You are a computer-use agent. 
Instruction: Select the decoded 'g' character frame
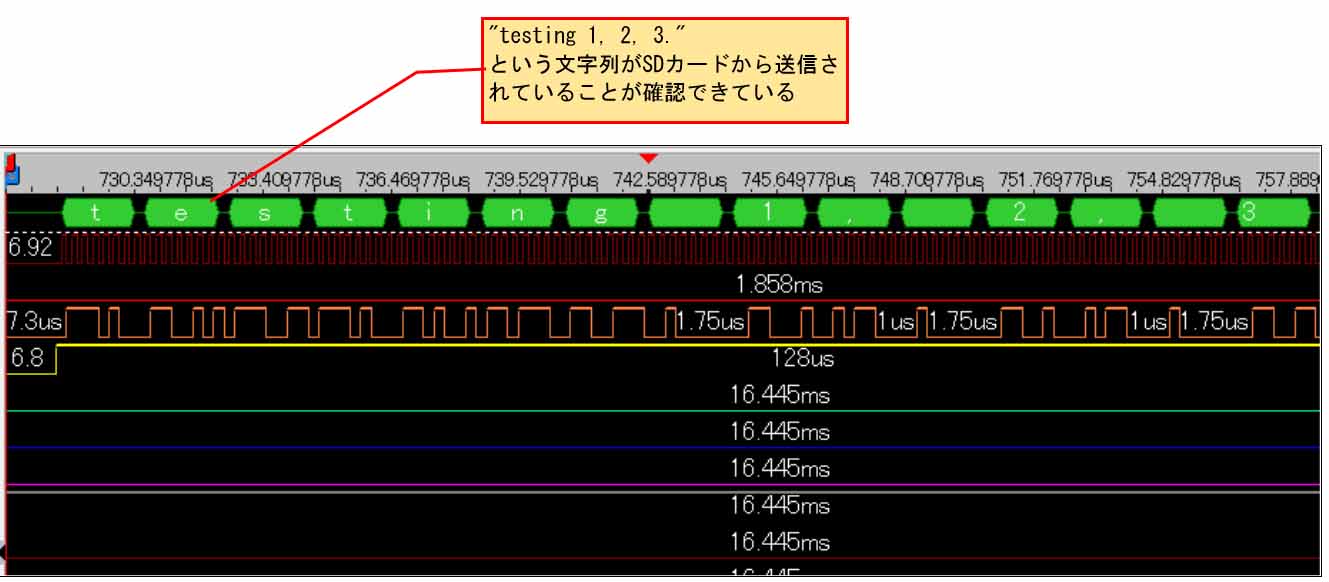[x=600, y=214]
